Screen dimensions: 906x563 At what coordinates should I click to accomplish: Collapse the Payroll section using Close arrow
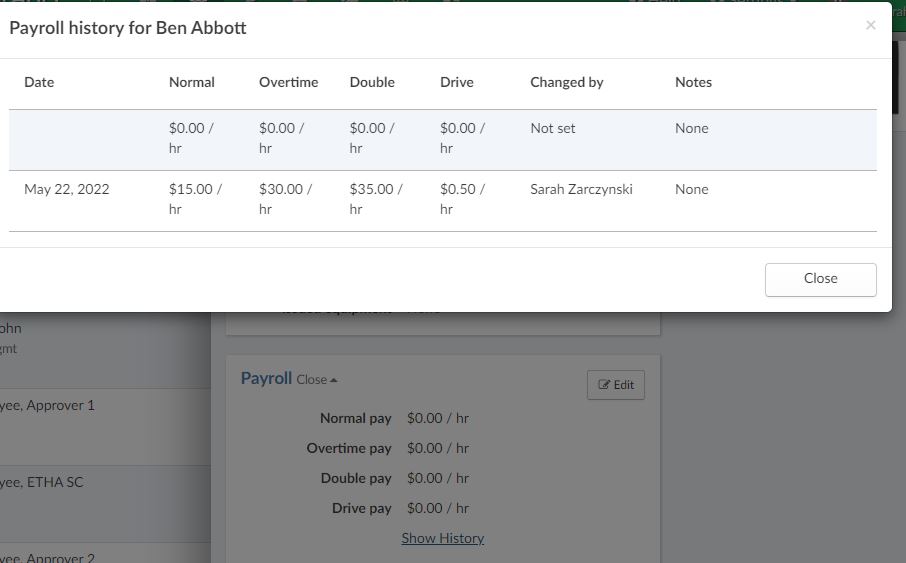point(317,380)
